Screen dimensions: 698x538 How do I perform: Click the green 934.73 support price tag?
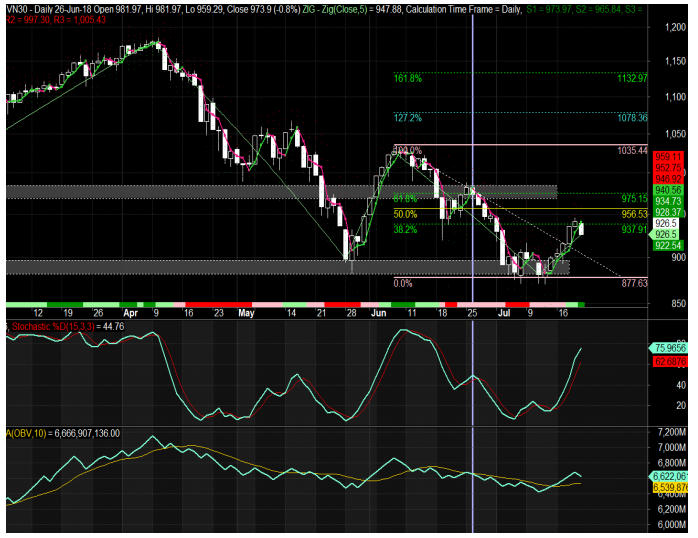(668, 201)
